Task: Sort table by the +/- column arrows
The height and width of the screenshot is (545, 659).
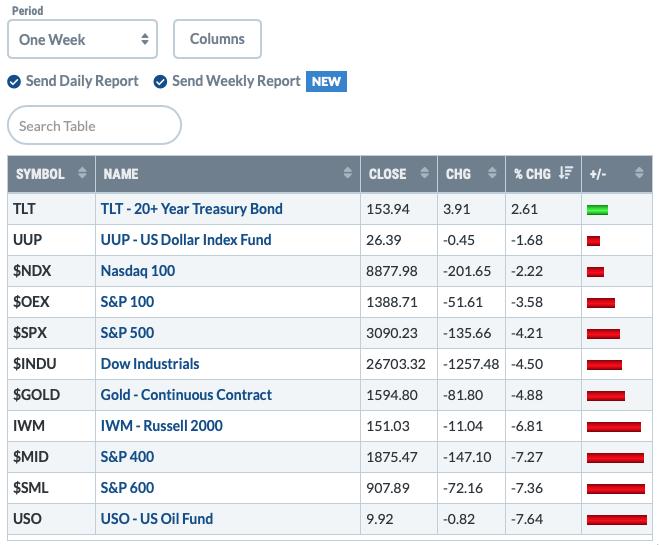Action: 639,173
